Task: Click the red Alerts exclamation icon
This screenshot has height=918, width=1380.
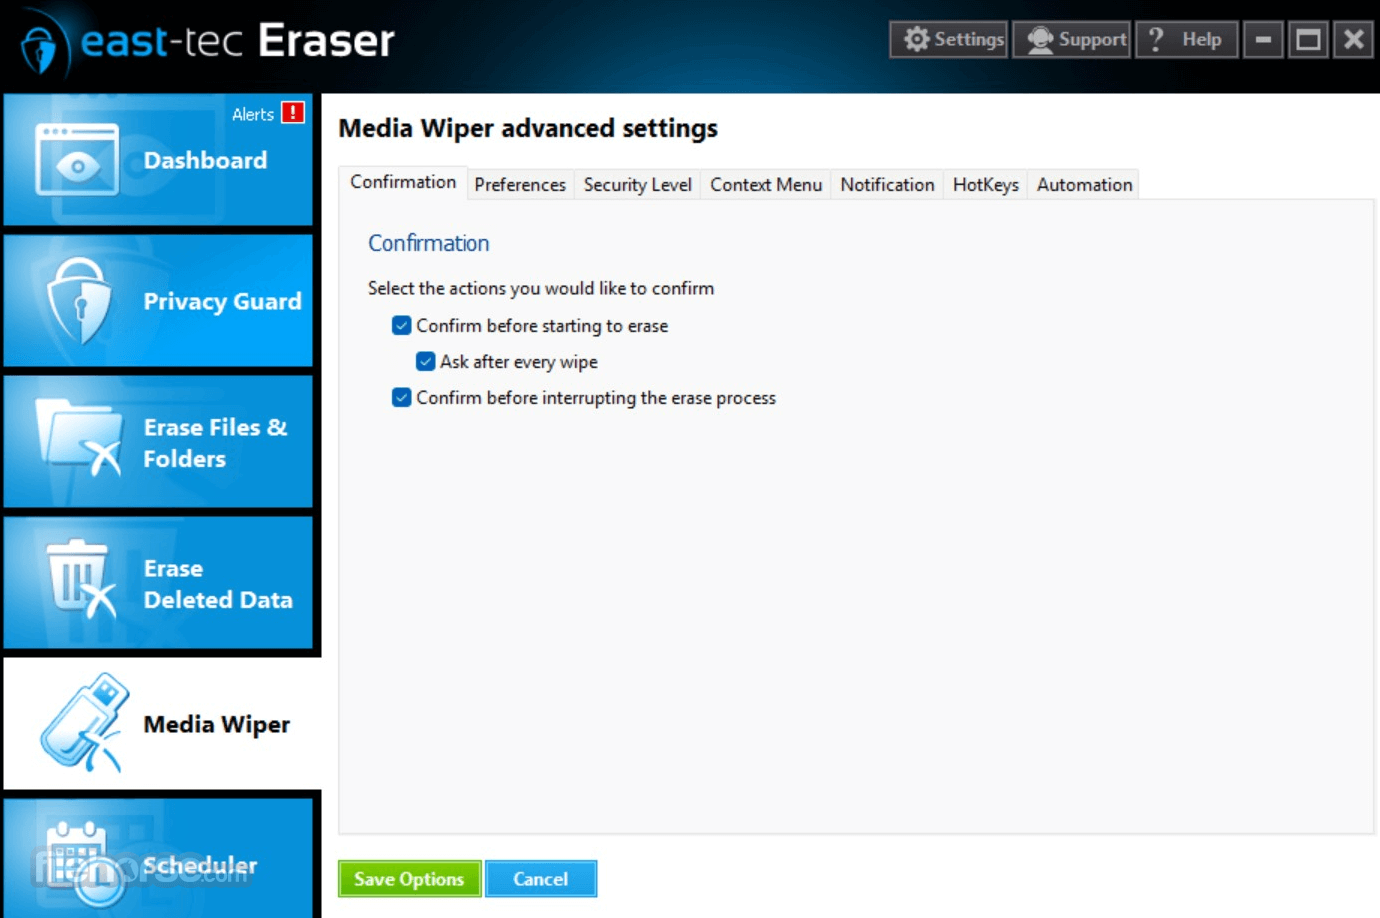Action: 293,112
